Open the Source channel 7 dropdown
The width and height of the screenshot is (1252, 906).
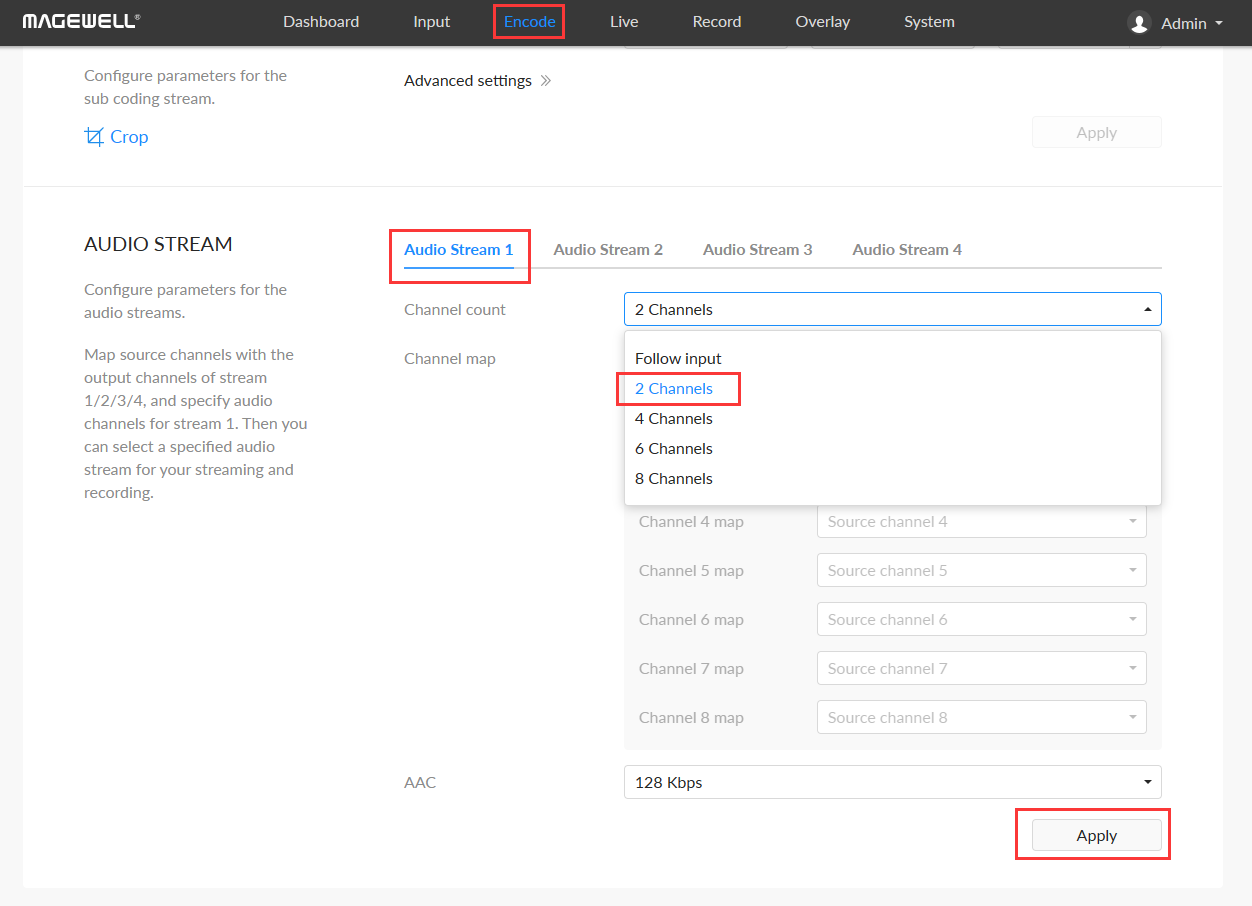pos(980,668)
